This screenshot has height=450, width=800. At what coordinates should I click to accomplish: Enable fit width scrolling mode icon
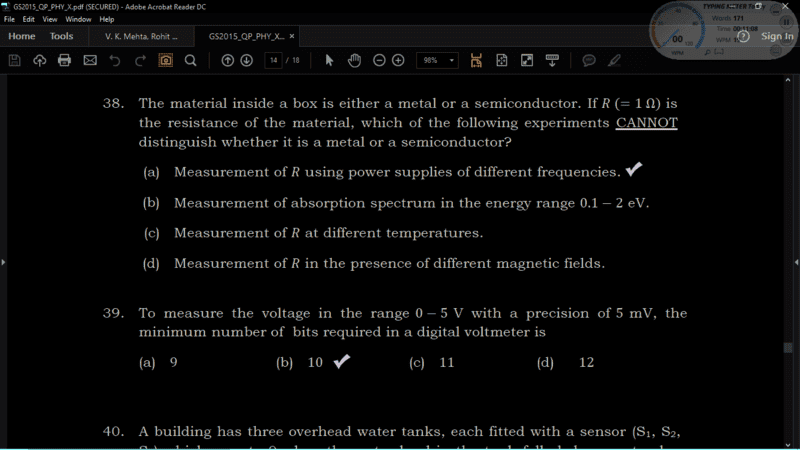[x=476, y=60]
